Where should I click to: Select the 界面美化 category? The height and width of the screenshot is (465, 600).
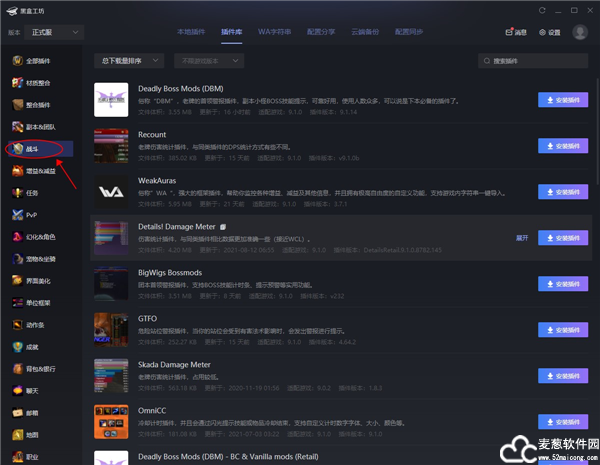(31, 281)
